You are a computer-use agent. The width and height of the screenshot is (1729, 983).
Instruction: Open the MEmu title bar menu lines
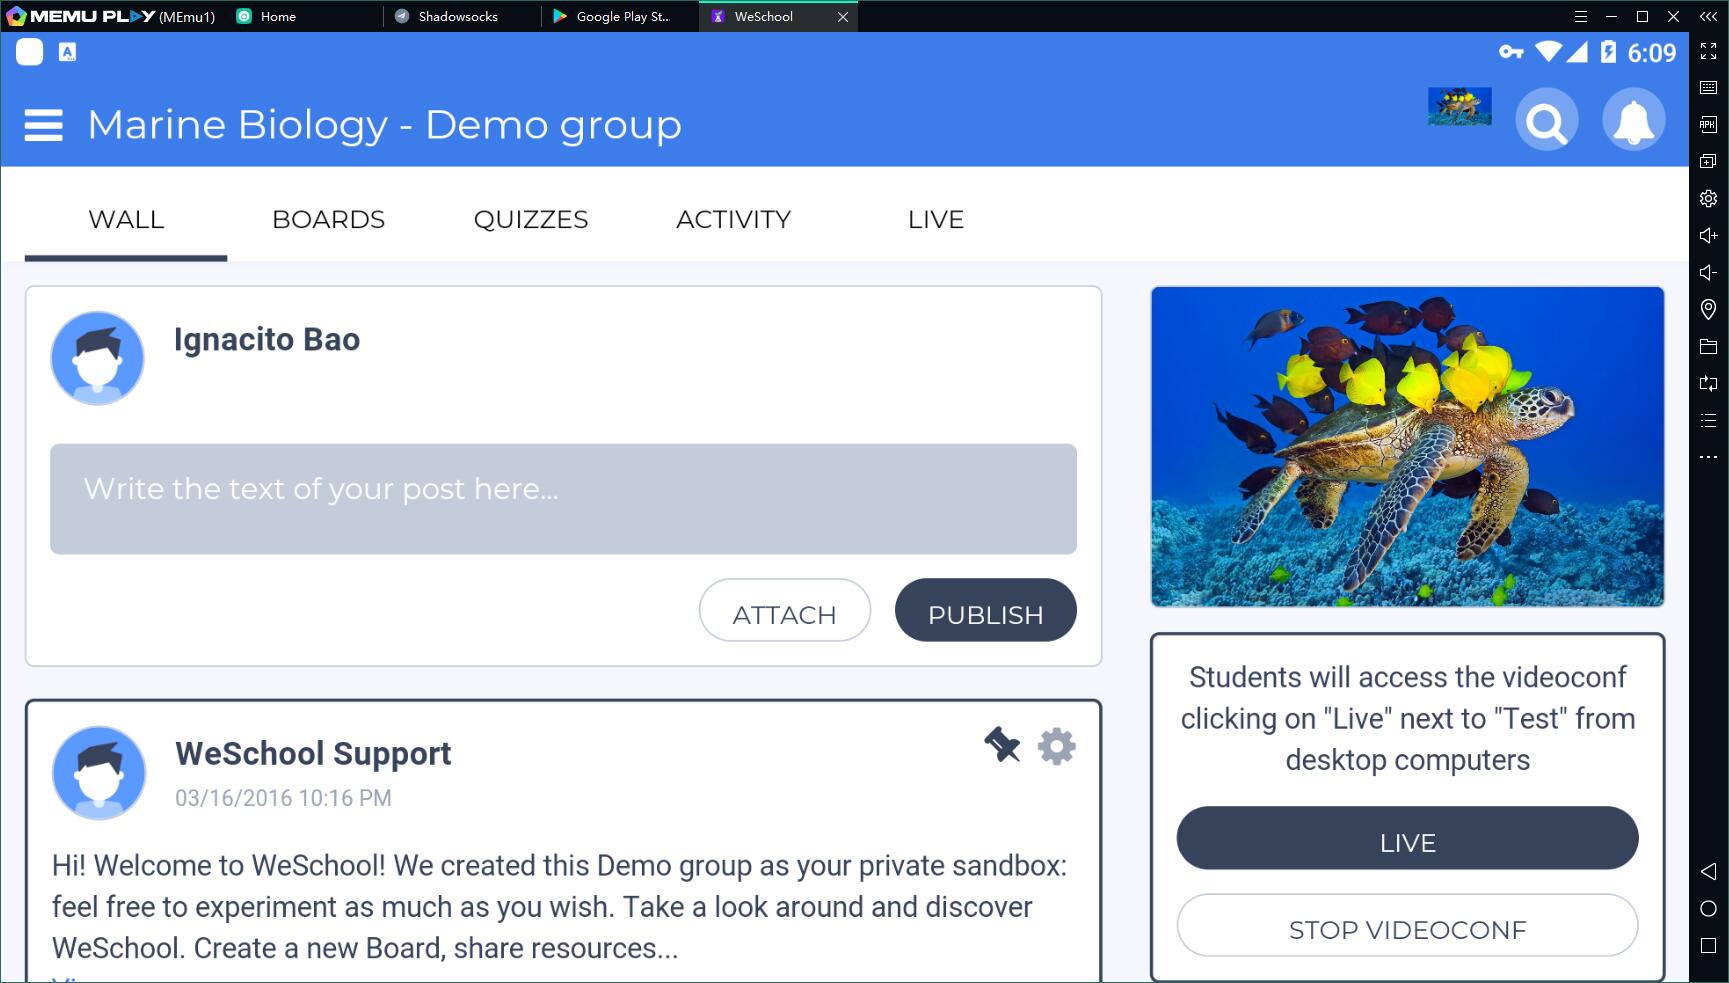pyautogui.click(x=1580, y=16)
